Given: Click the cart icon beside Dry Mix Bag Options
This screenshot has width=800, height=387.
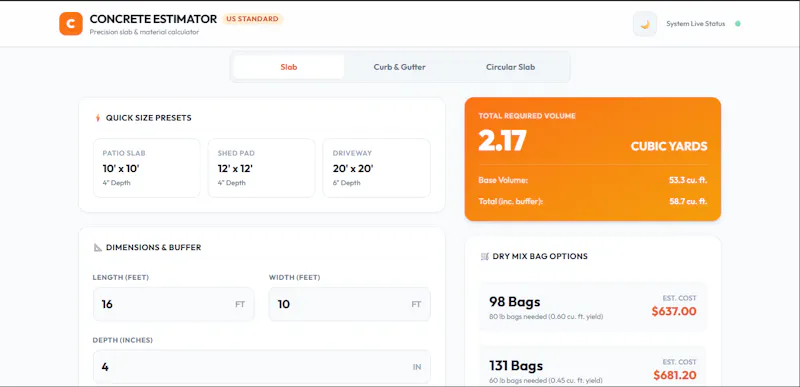Looking at the screenshot, I should (485, 256).
